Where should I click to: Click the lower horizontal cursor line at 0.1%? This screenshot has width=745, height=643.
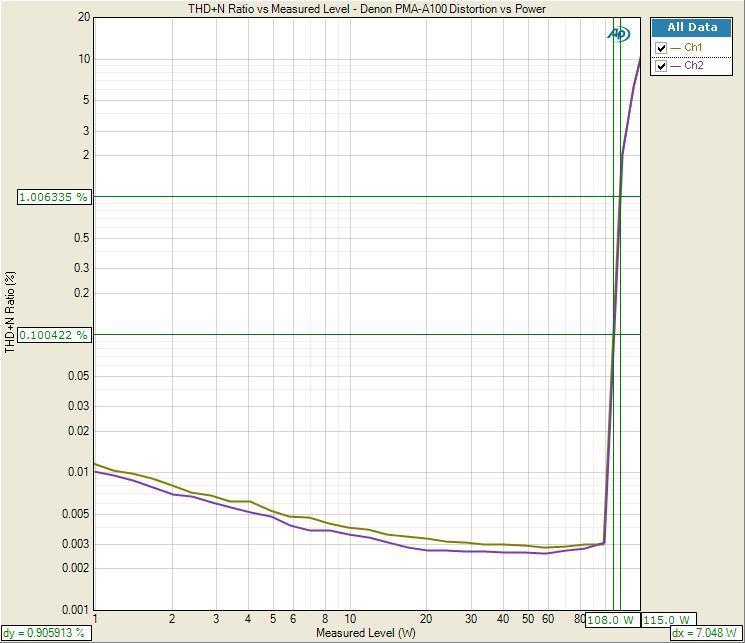click(350, 334)
